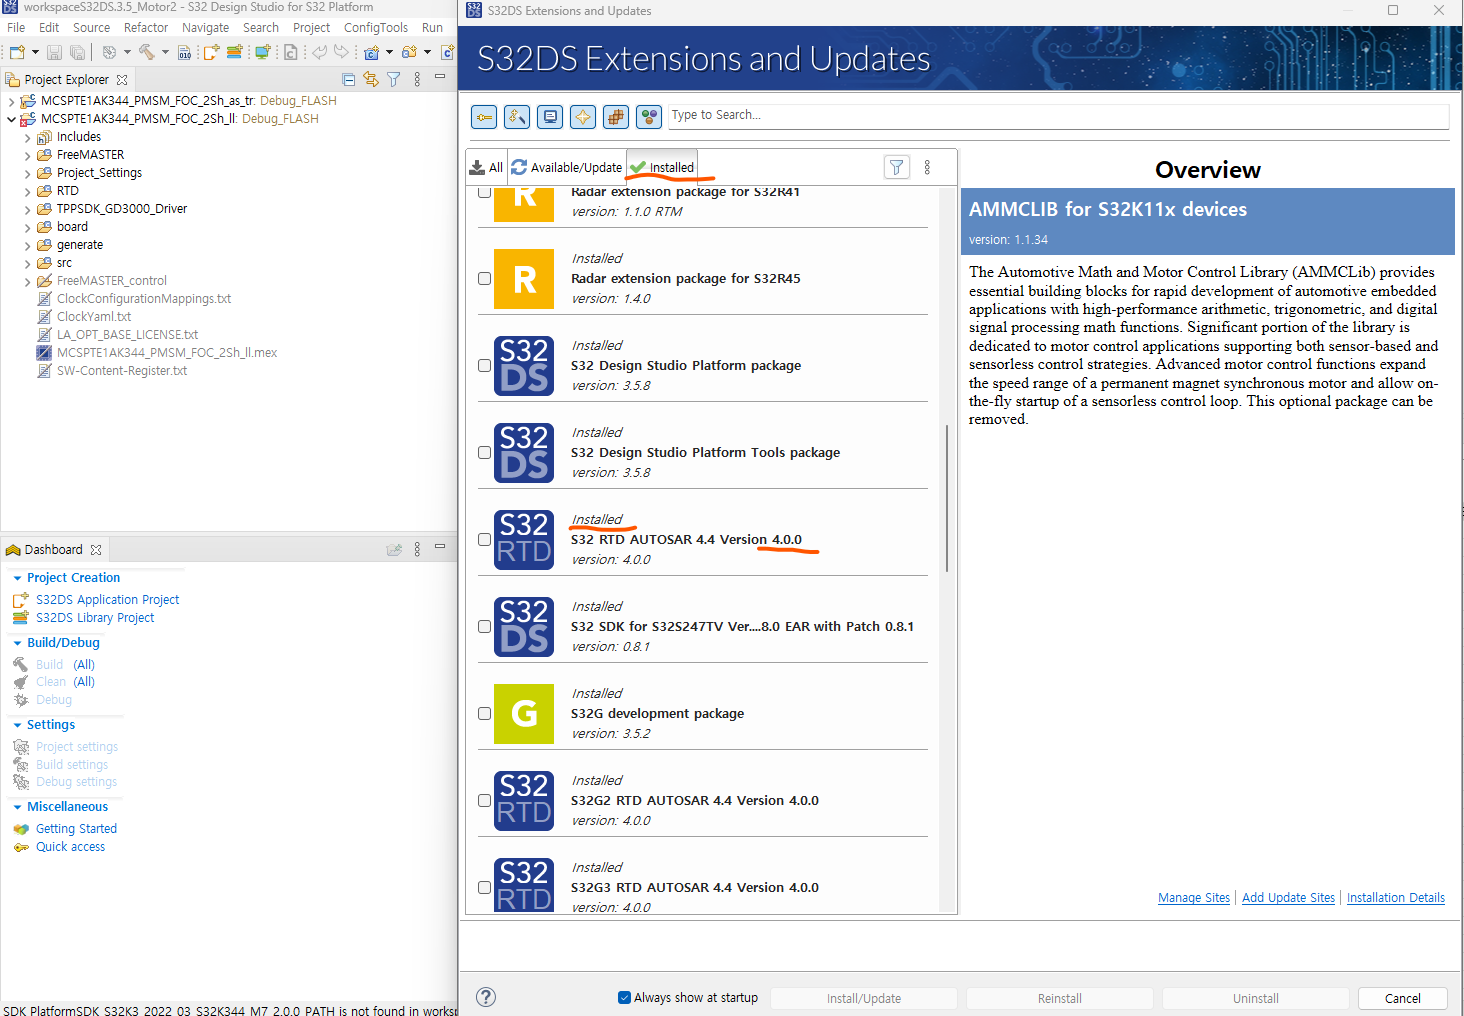Click the Project Explorer filter icon
Viewport: 1464px width, 1016px height.
pyautogui.click(x=394, y=79)
